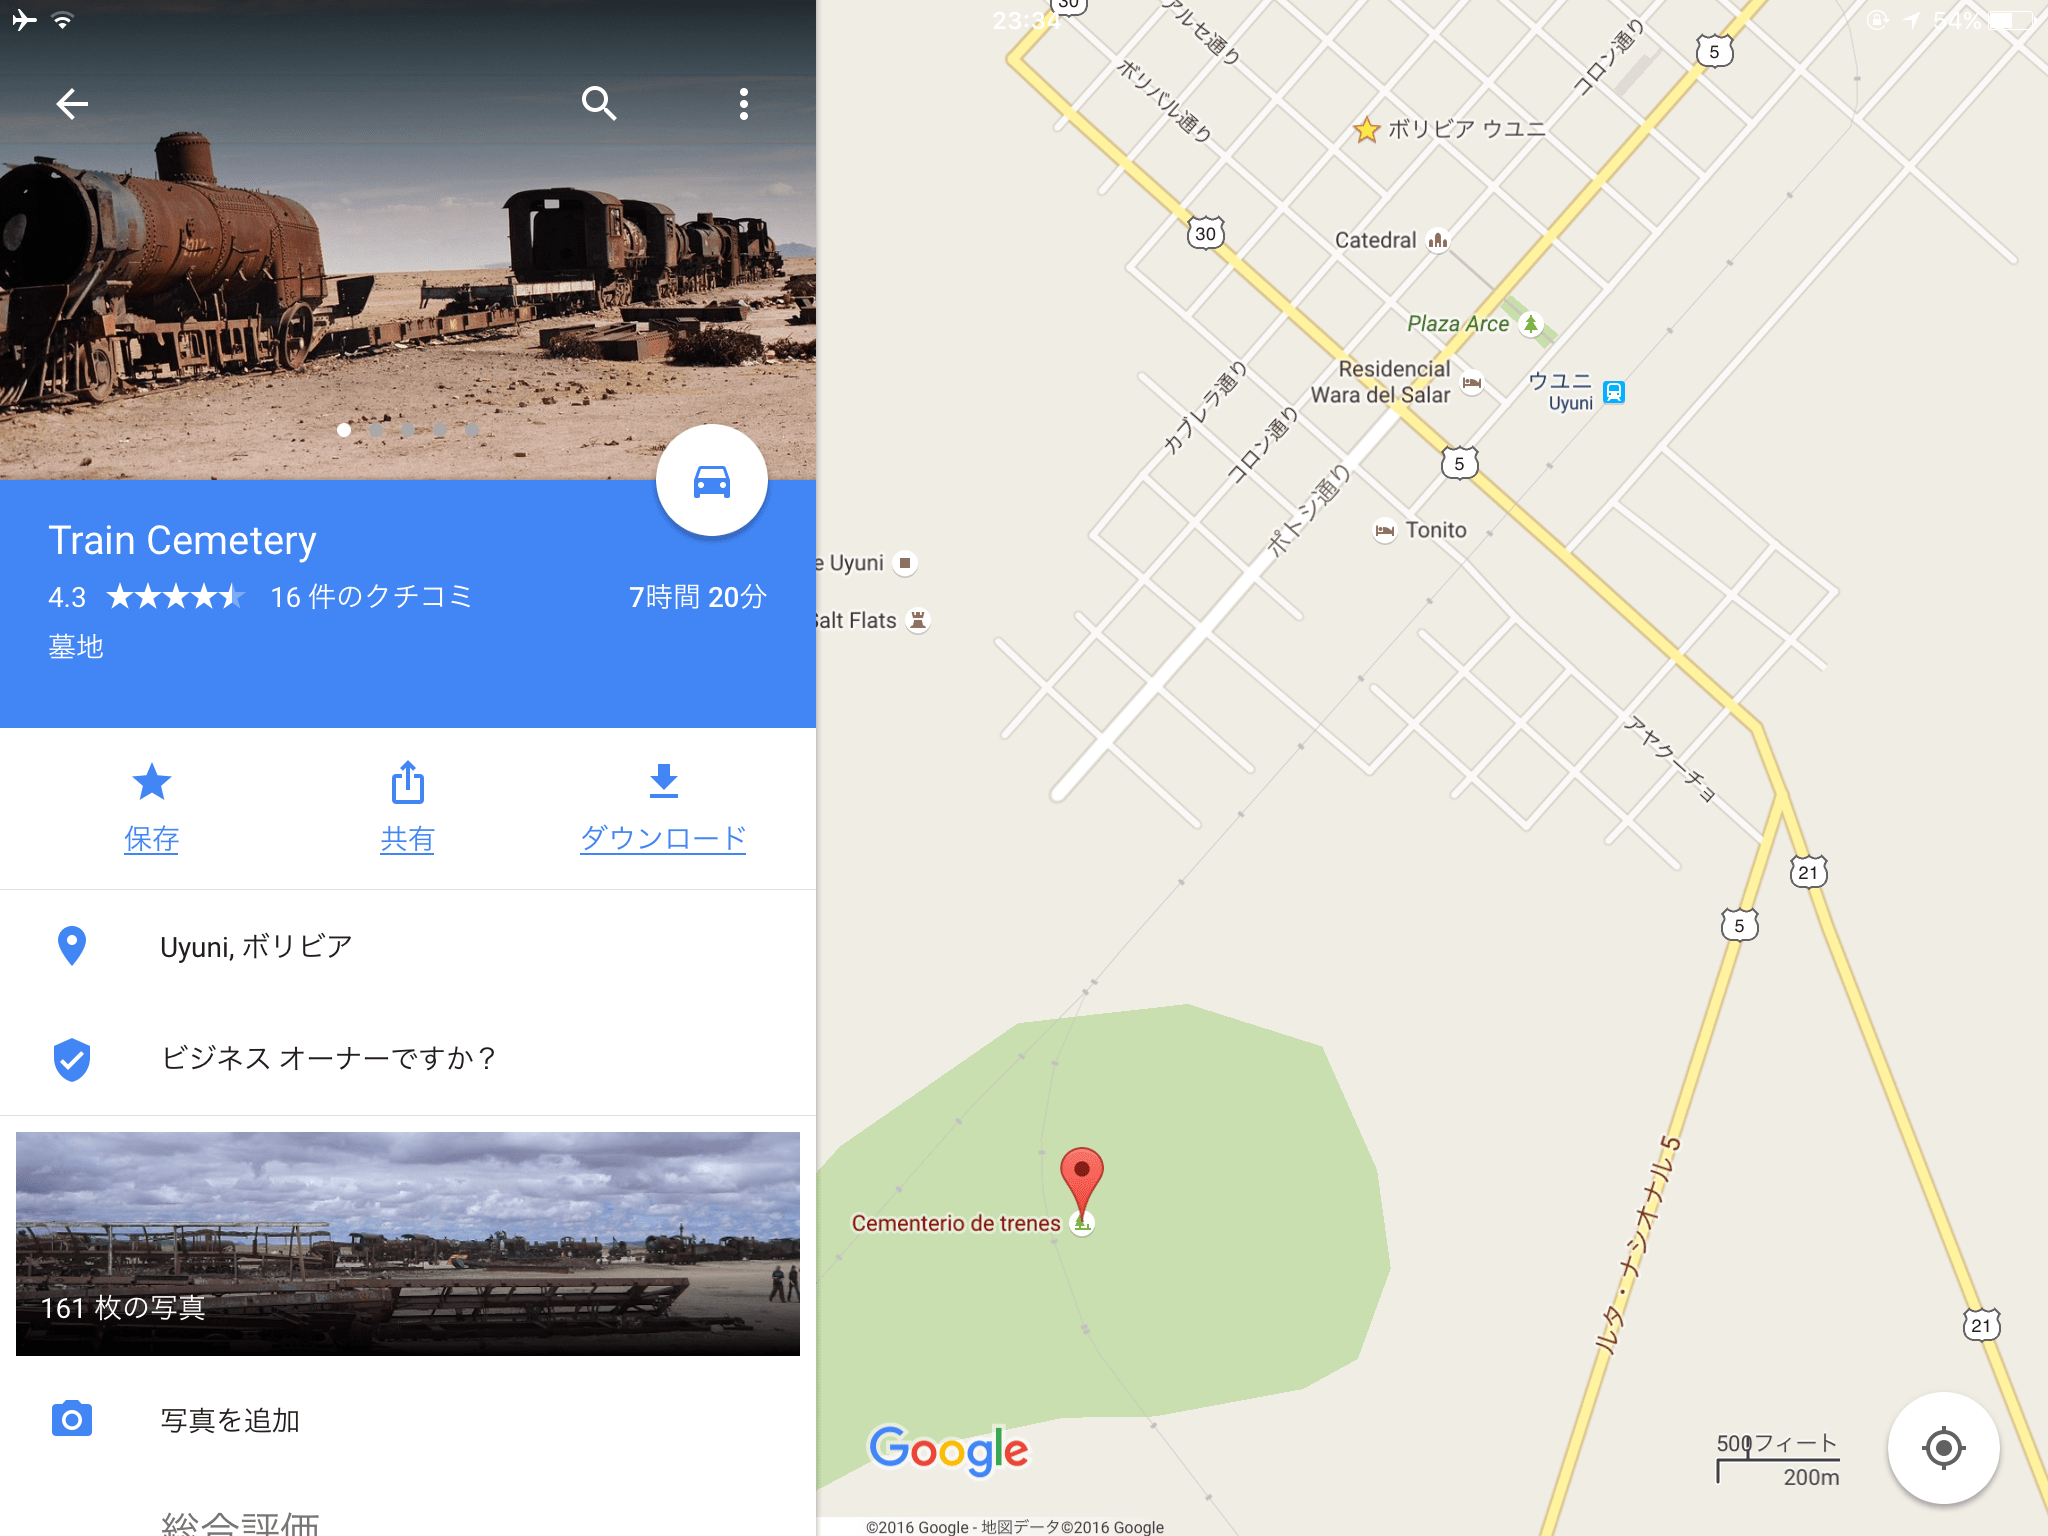2048x1536 pixels.
Task: Tap the download arrow icon
Action: point(664,781)
